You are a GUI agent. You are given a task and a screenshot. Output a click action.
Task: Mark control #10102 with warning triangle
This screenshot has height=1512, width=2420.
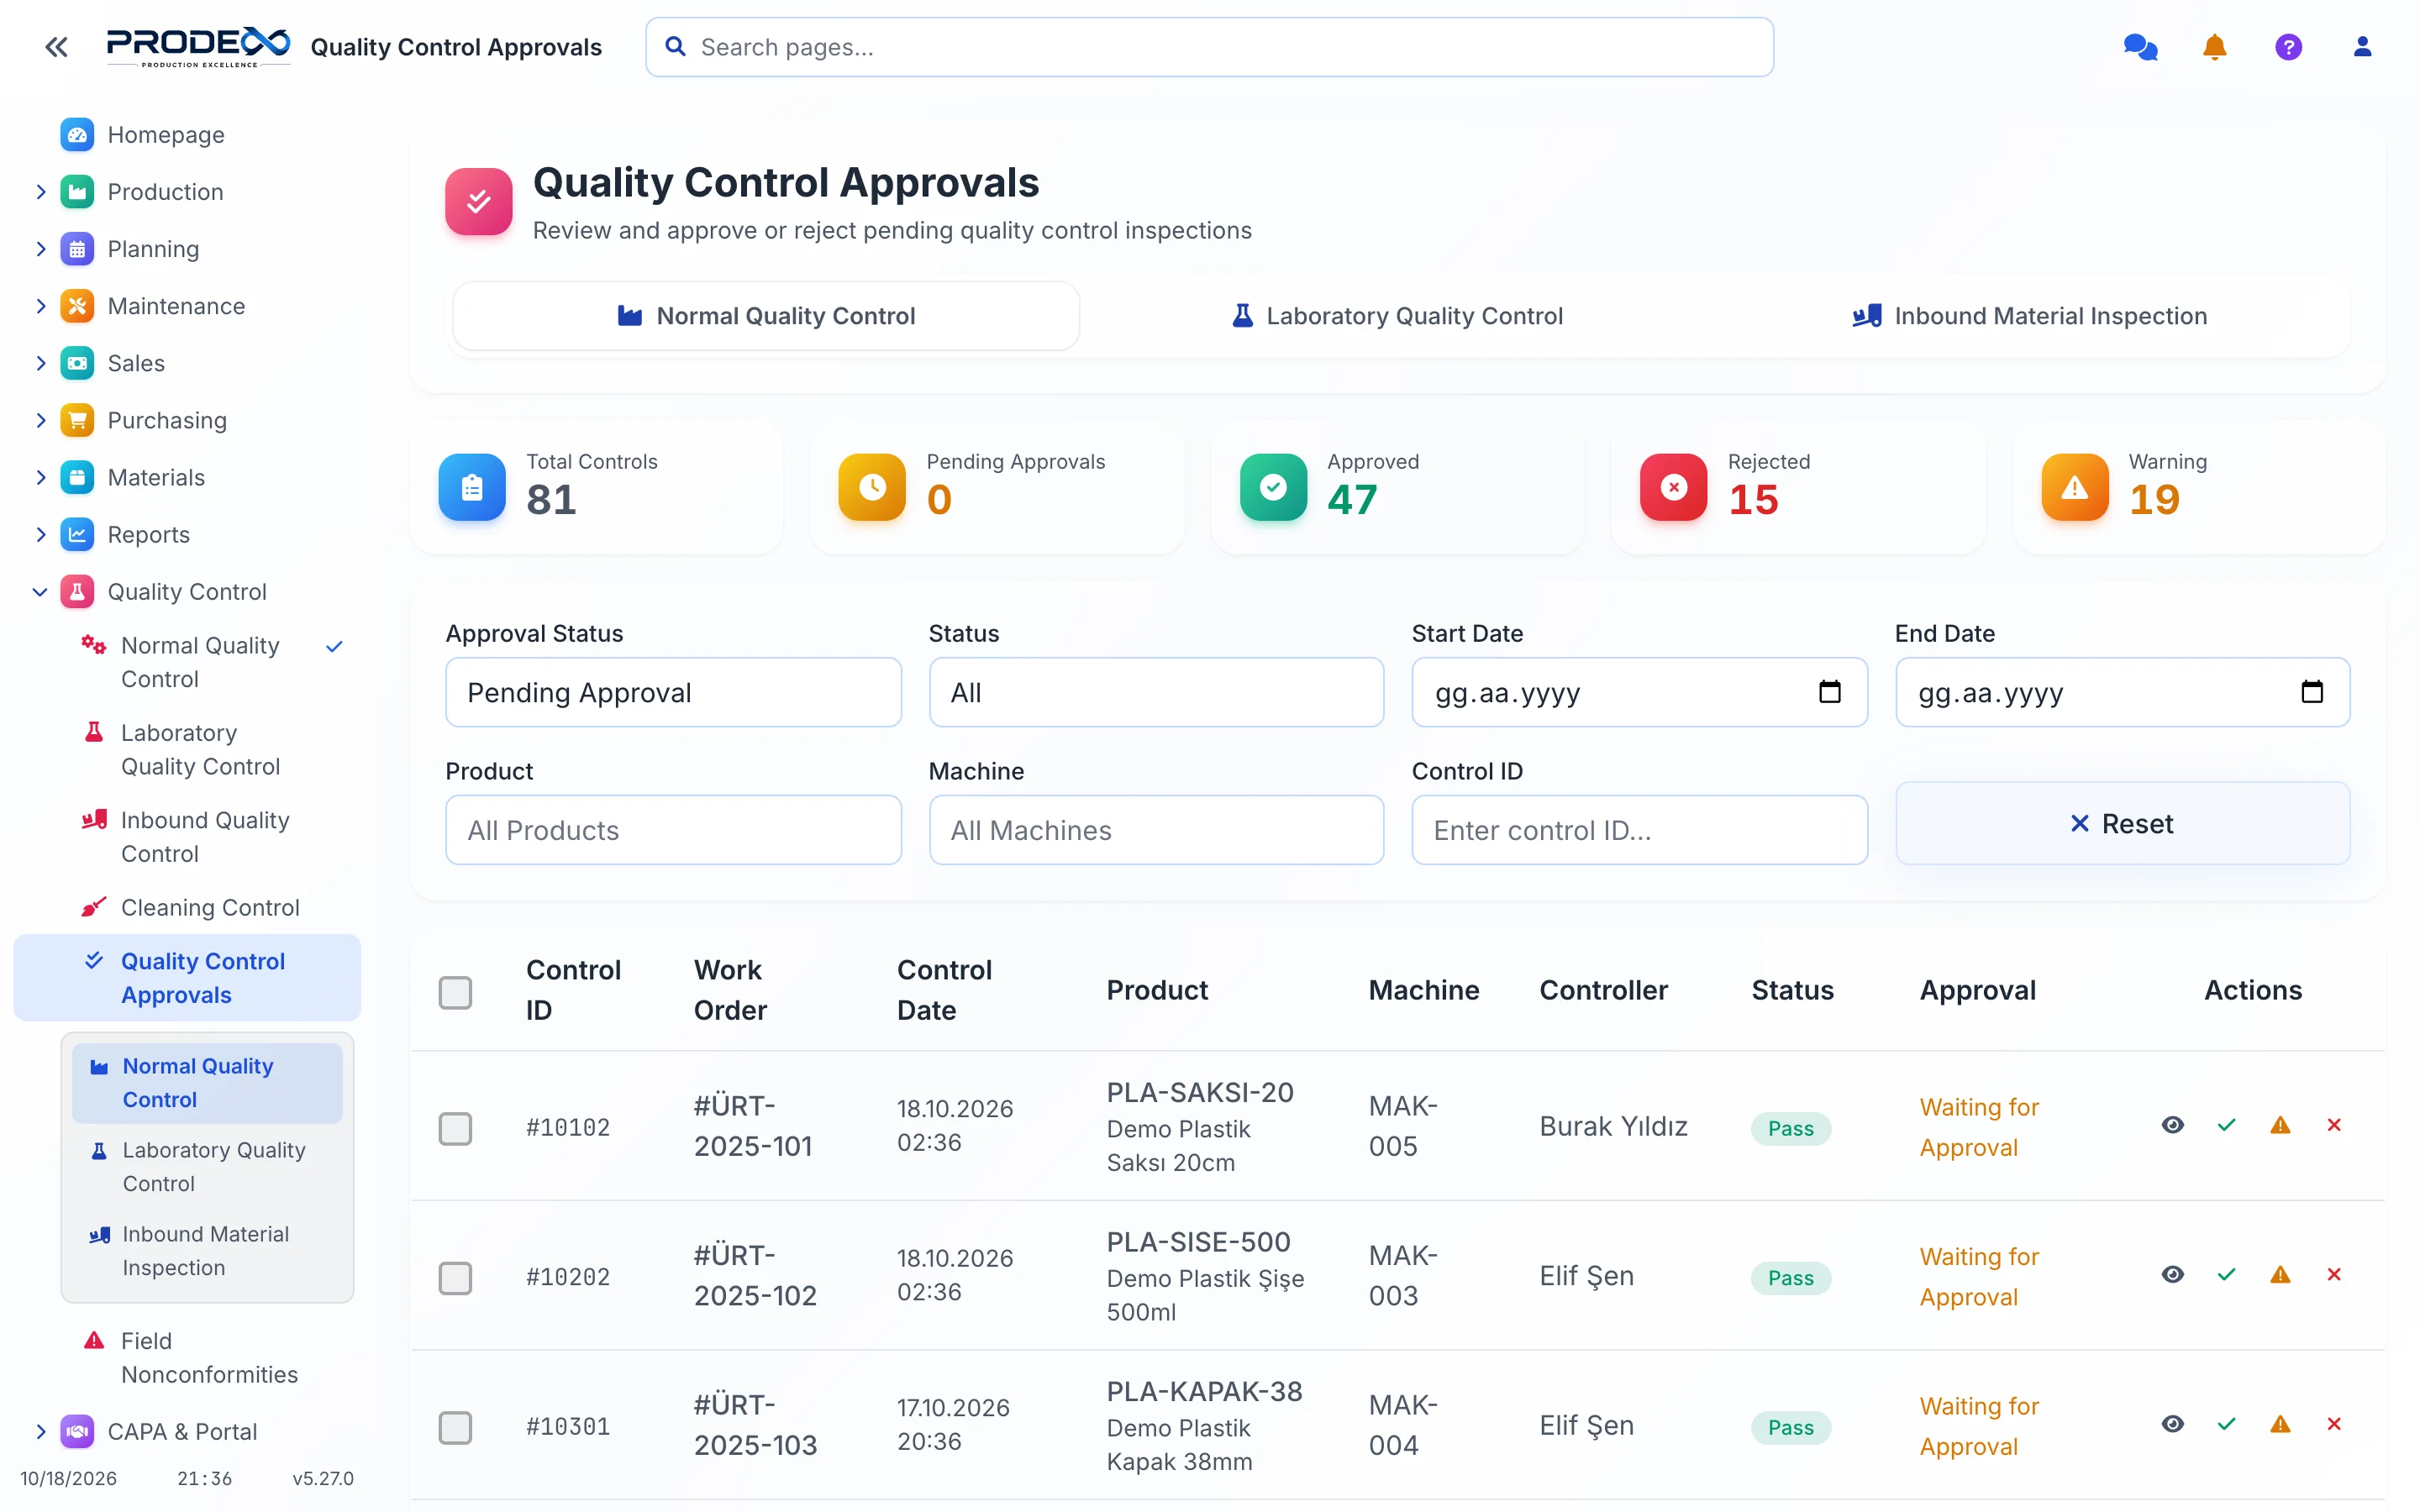tap(2280, 1125)
